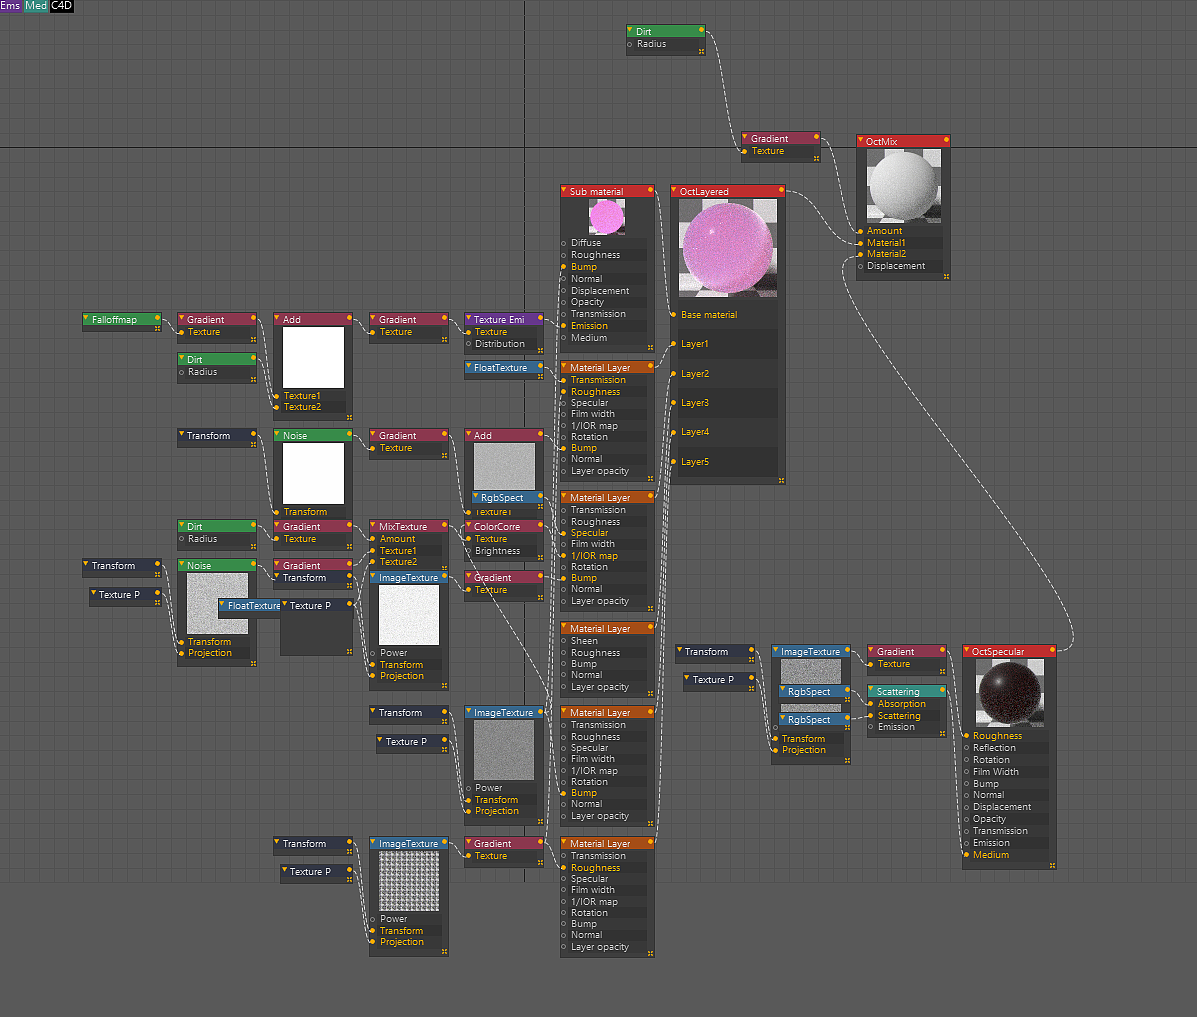Click the Absorption input port on Scattering
The height and width of the screenshot is (1017, 1197).
871,704
